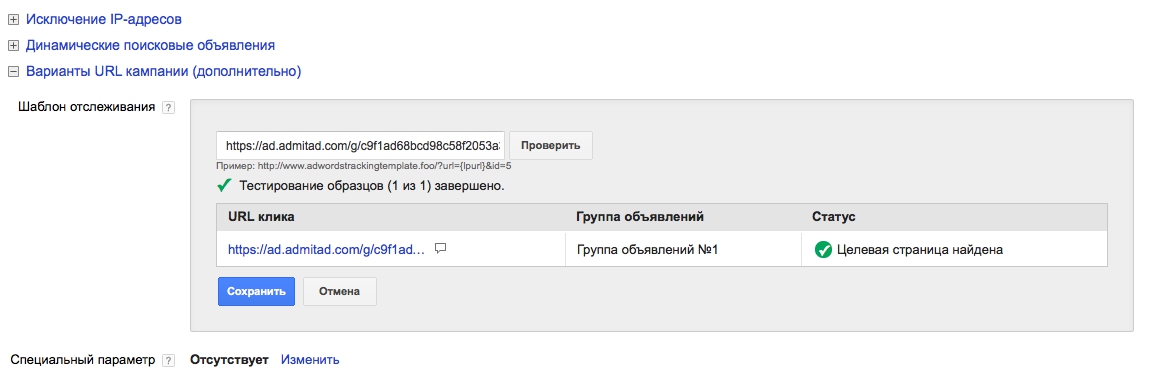Viewport: 1152px width, 384px height.
Task: Focus the tracking template URL input field
Action: coord(361,145)
